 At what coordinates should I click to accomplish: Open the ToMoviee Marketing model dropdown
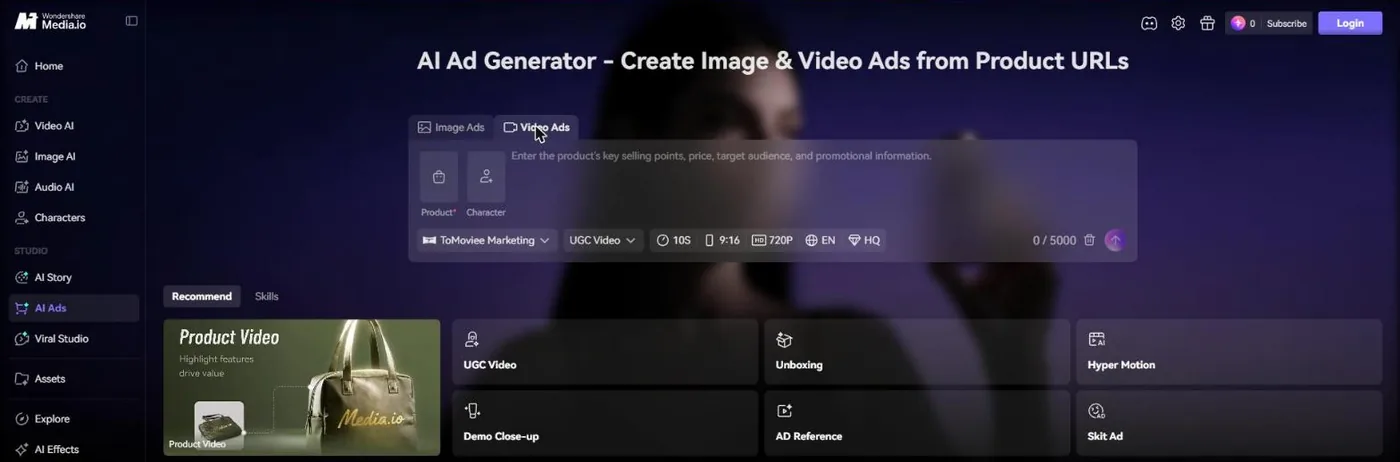487,240
